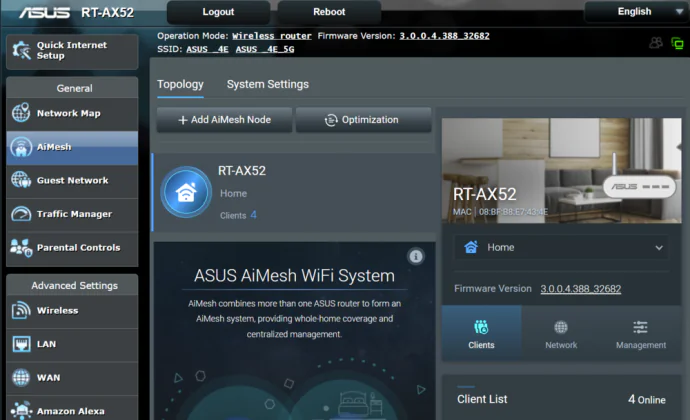Open the ASUS_4E_5G SSID link
The height and width of the screenshot is (420, 690).
pyautogui.click(x=265, y=49)
